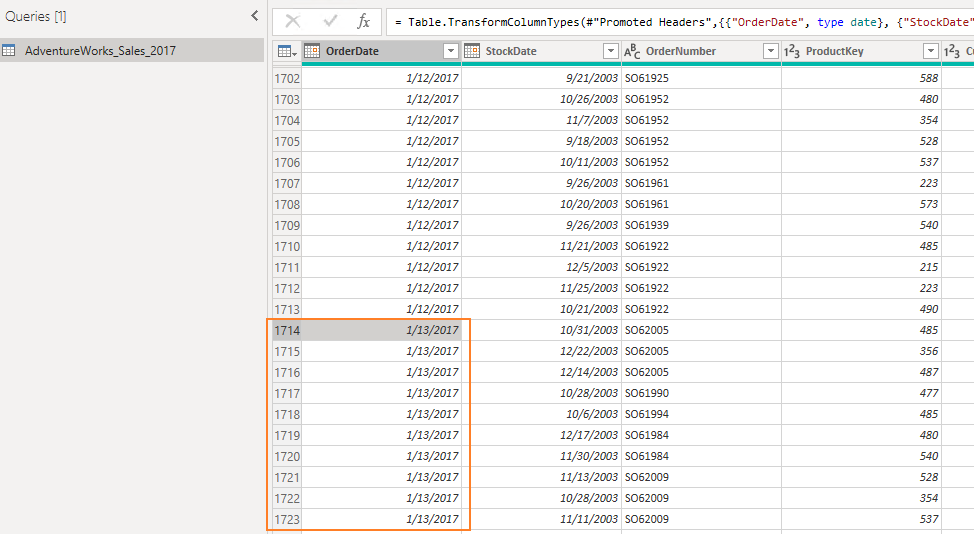Screen dimensions: 974x534
Task: Click OrderNumber cell SO62009 in row 1723
Action: [x=701, y=519]
